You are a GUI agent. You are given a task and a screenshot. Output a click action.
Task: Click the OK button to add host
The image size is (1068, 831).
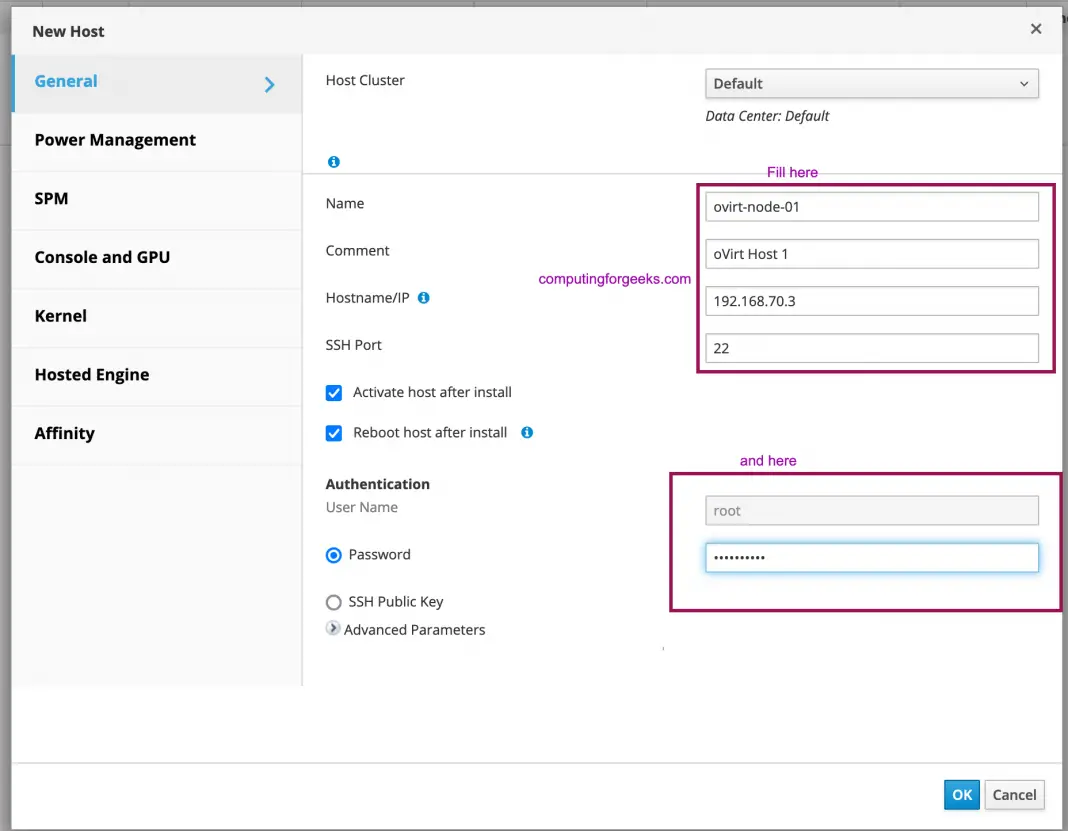click(x=961, y=794)
